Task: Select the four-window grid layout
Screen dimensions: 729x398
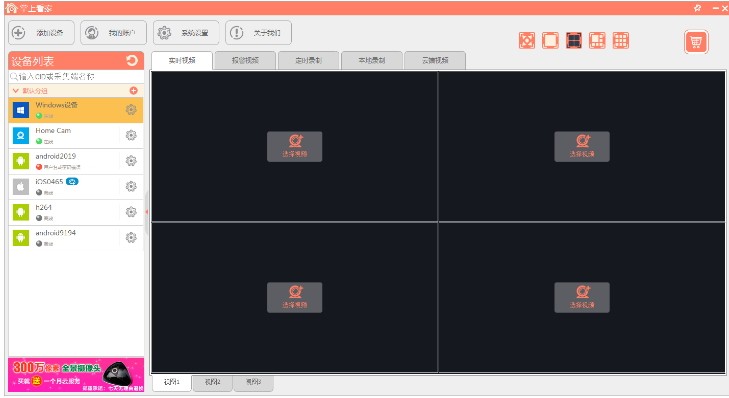Action: click(x=574, y=41)
